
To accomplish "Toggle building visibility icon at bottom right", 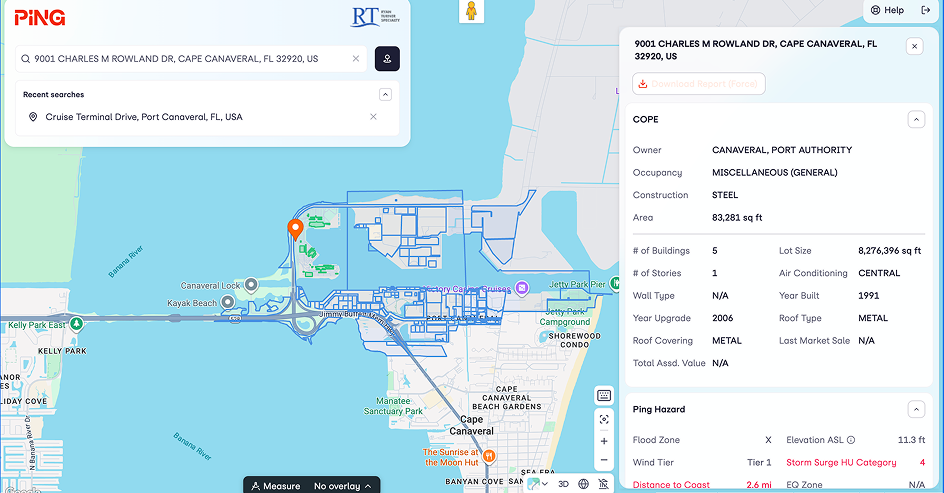I will [603, 484].
